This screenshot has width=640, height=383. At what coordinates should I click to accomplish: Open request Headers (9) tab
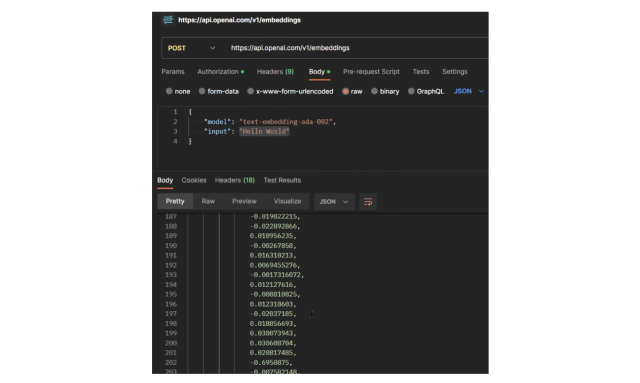click(x=275, y=72)
